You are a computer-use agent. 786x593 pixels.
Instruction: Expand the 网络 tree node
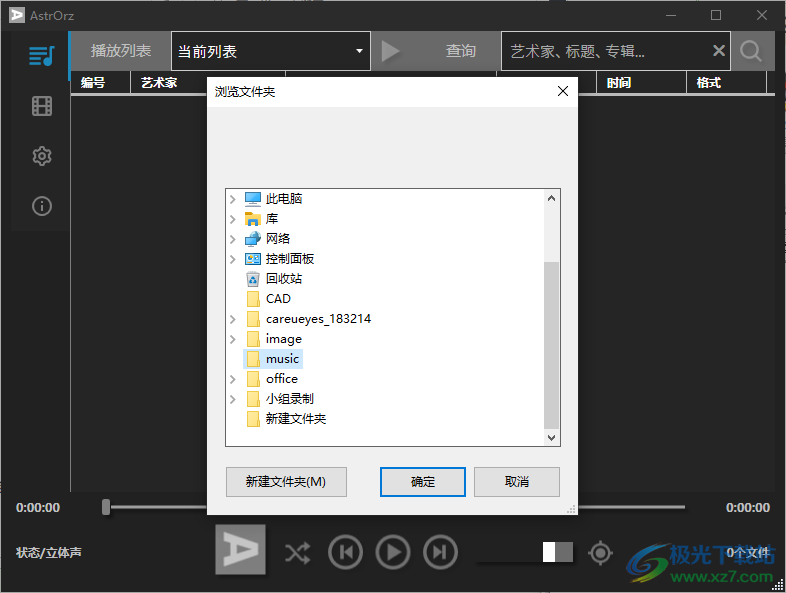[x=233, y=239]
